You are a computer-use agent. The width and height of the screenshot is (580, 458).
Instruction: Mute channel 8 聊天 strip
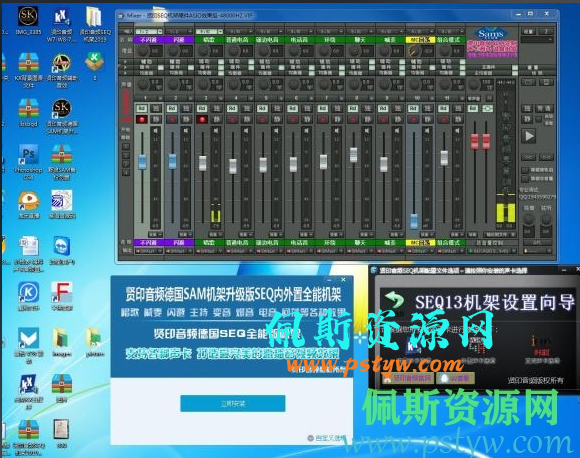point(367,119)
